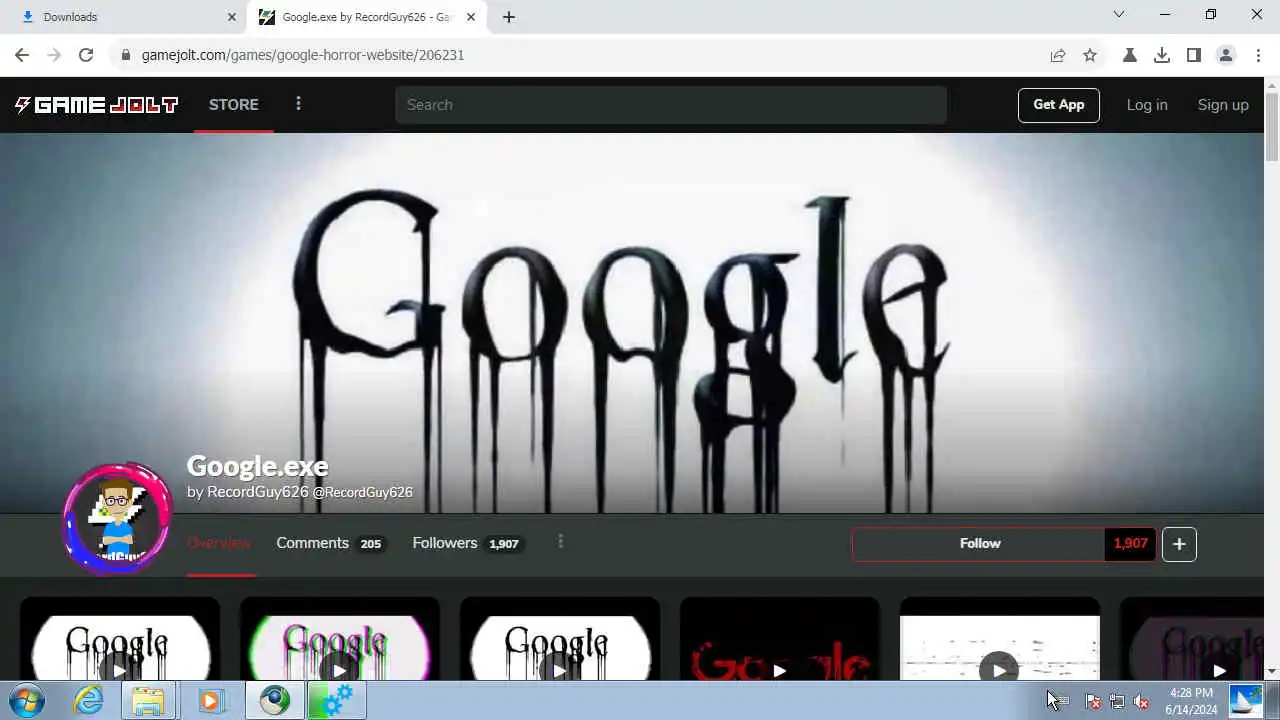Expand more options dots next to Followers
Image resolution: width=1280 pixels, height=720 pixels.
click(560, 542)
